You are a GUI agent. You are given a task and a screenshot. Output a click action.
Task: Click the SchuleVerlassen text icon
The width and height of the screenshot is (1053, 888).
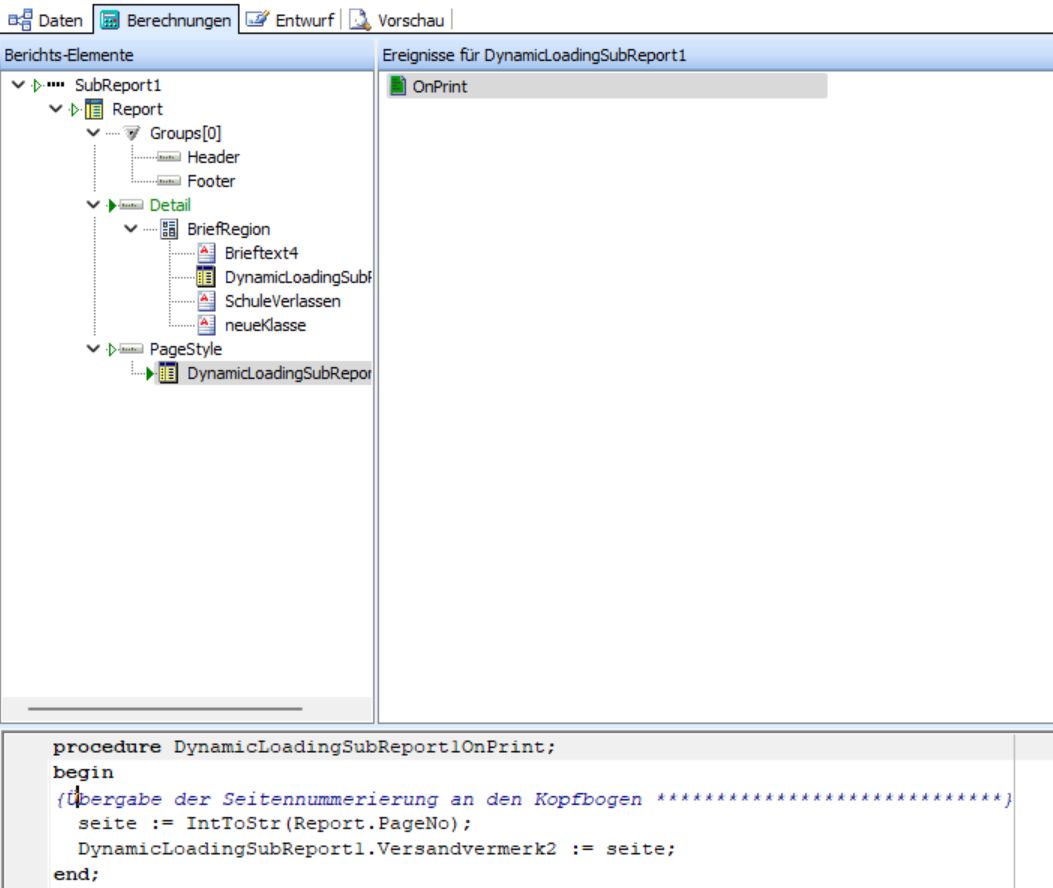click(206, 301)
